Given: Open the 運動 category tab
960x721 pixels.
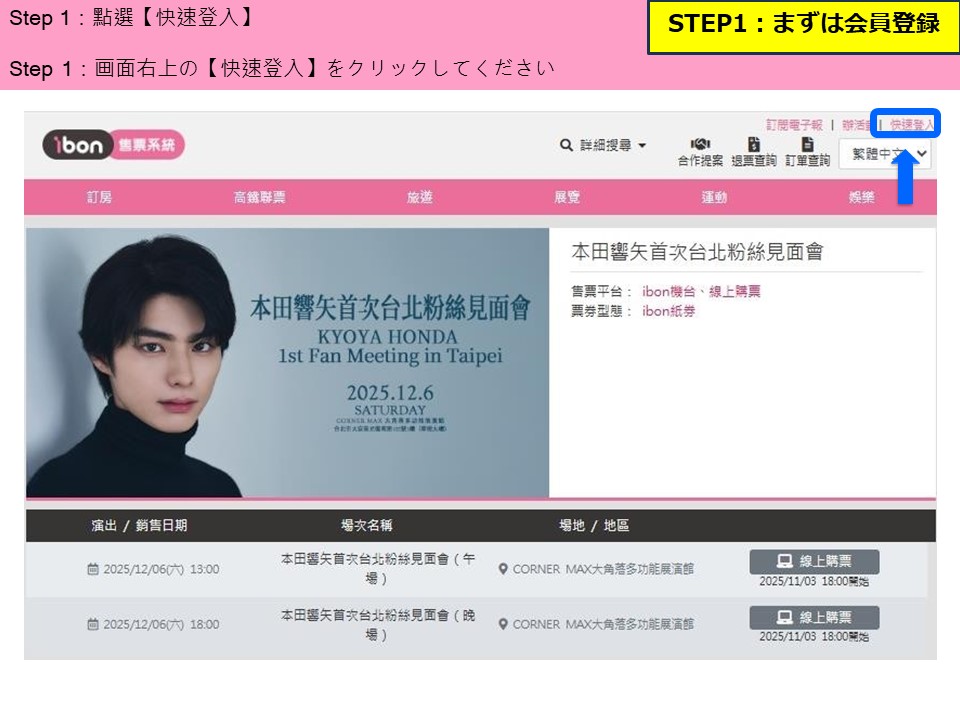Looking at the screenshot, I should [714, 197].
